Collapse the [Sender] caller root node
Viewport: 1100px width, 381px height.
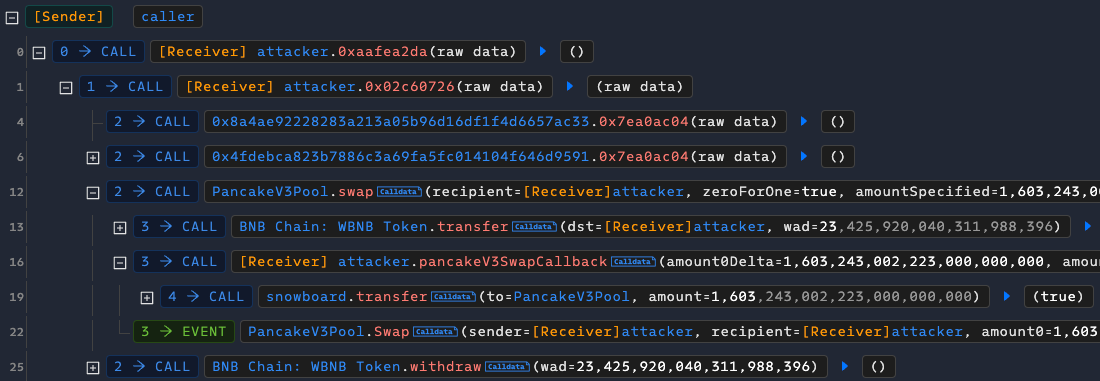[x=12, y=17]
